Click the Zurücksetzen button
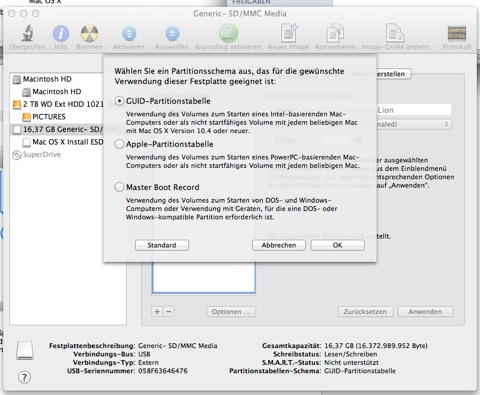The image size is (480, 395). (365, 312)
